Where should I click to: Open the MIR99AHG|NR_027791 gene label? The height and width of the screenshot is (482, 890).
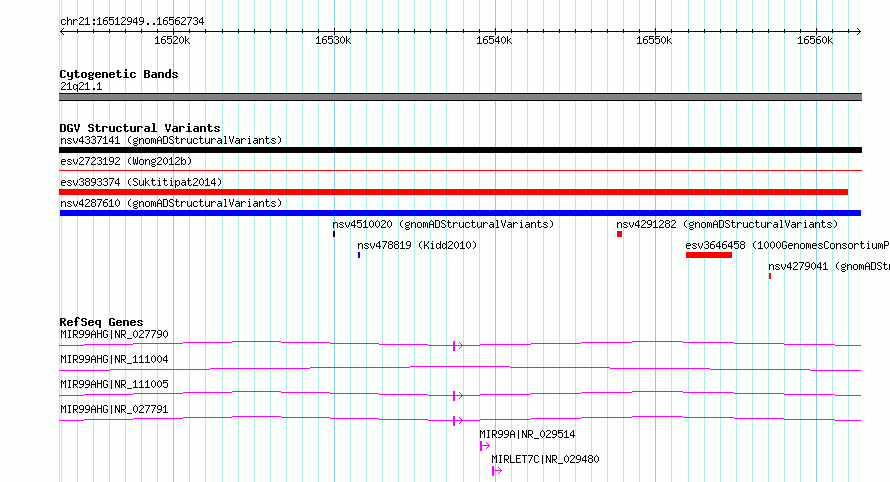click(x=114, y=409)
